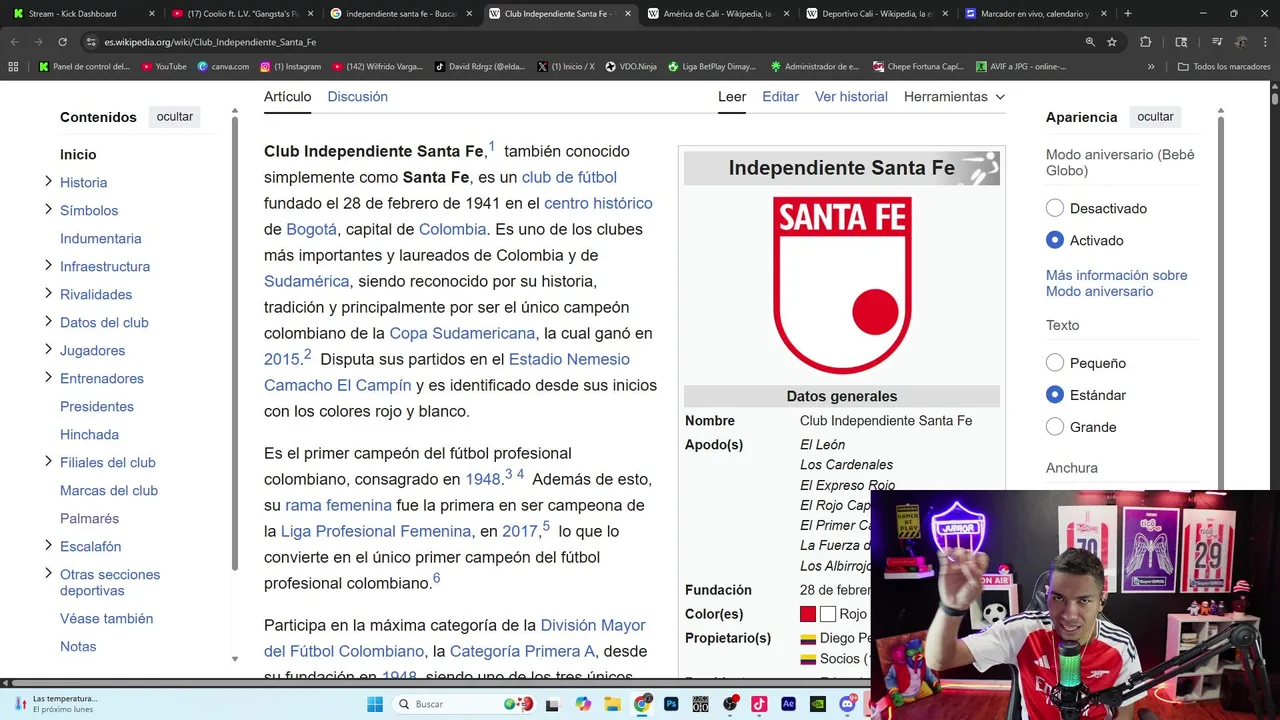Expand the Filiales del club section
Image resolution: width=1280 pixels, height=720 pixels.
(x=48, y=461)
